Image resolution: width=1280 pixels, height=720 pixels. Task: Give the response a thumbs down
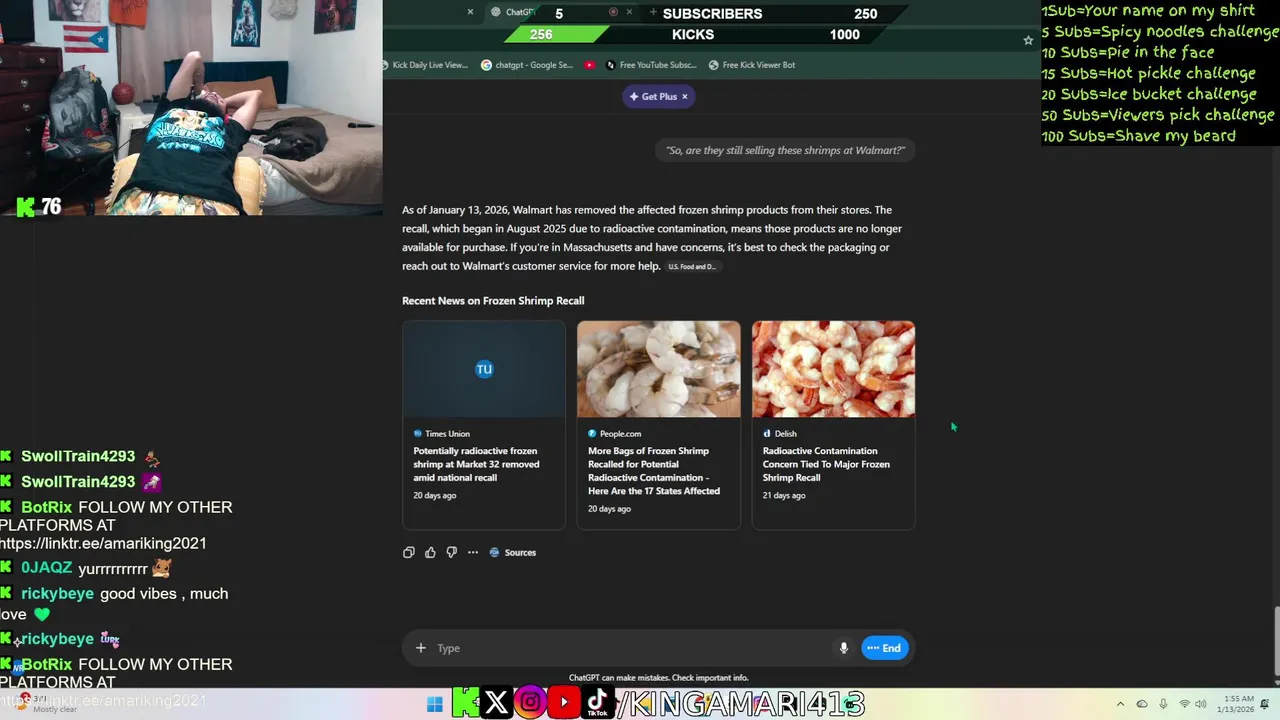[x=451, y=552]
